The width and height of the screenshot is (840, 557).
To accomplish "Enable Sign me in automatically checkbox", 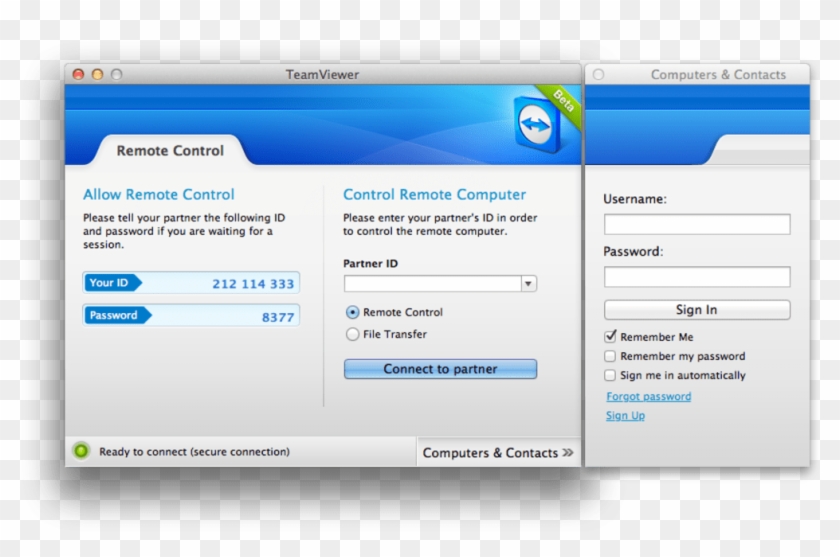I will point(610,375).
